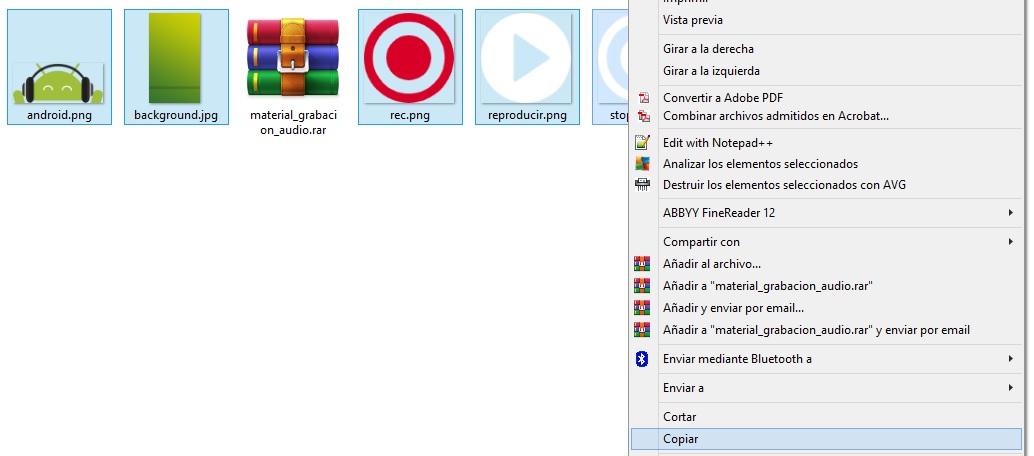Viewport: 1034px width, 456px height.
Task: Click WinRAR icon beside Añadir al archivo
Action: point(643,264)
